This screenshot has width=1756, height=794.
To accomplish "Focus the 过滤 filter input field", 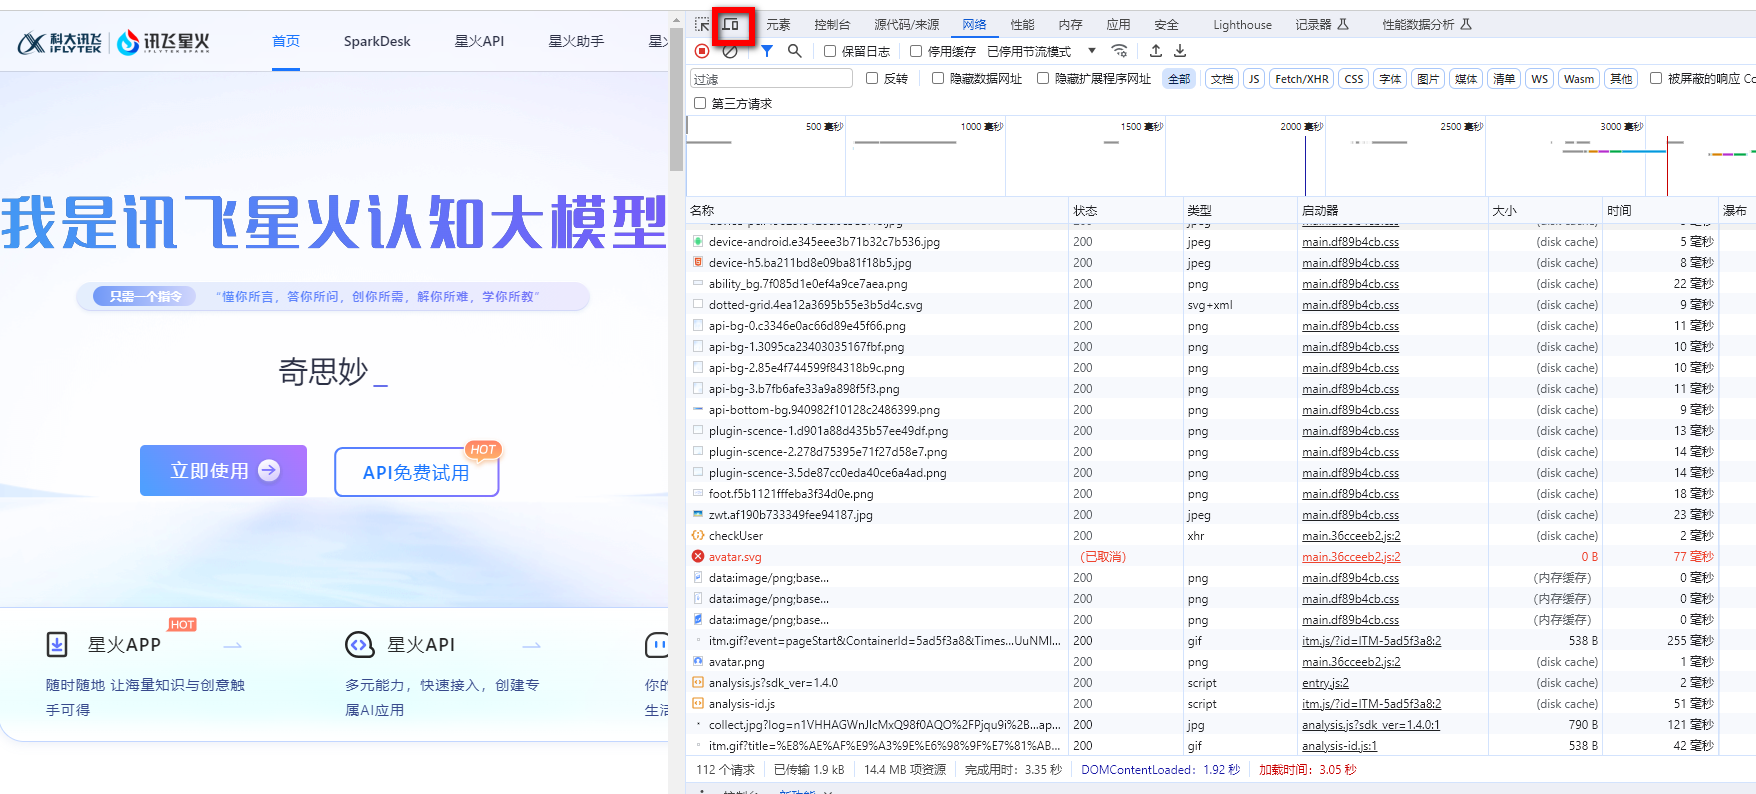I will click(771, 79).
